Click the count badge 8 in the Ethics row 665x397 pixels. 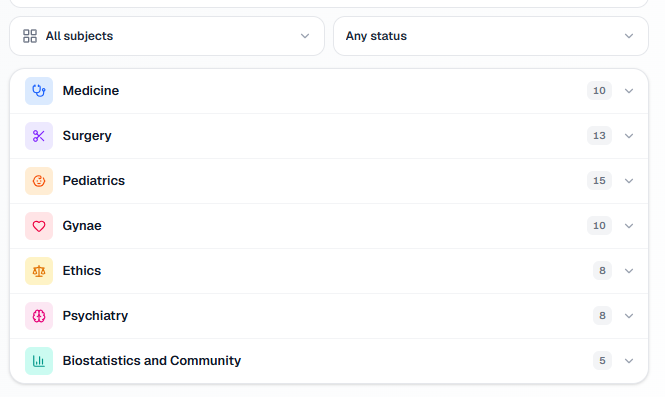click(602, 271)
